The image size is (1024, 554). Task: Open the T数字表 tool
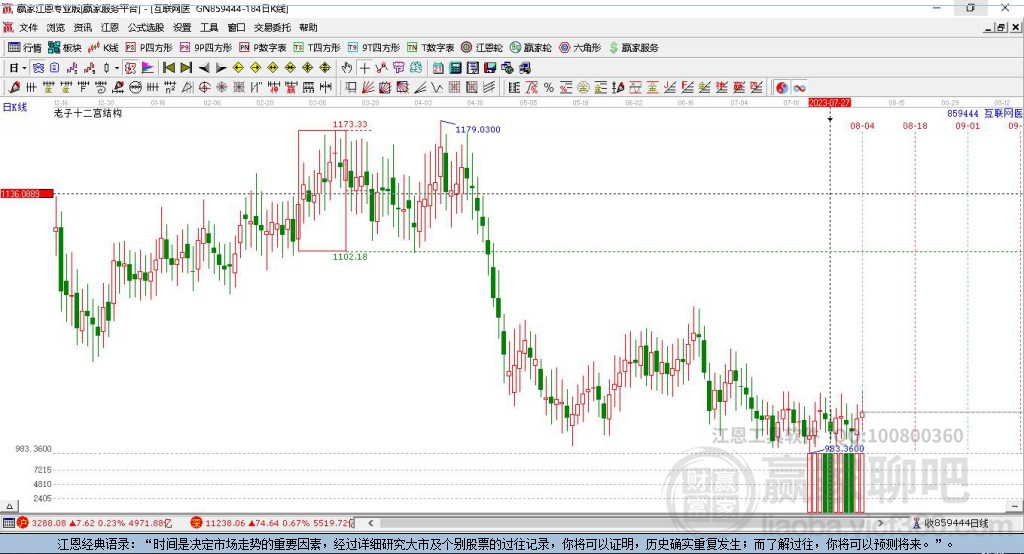tap(430, 48)
